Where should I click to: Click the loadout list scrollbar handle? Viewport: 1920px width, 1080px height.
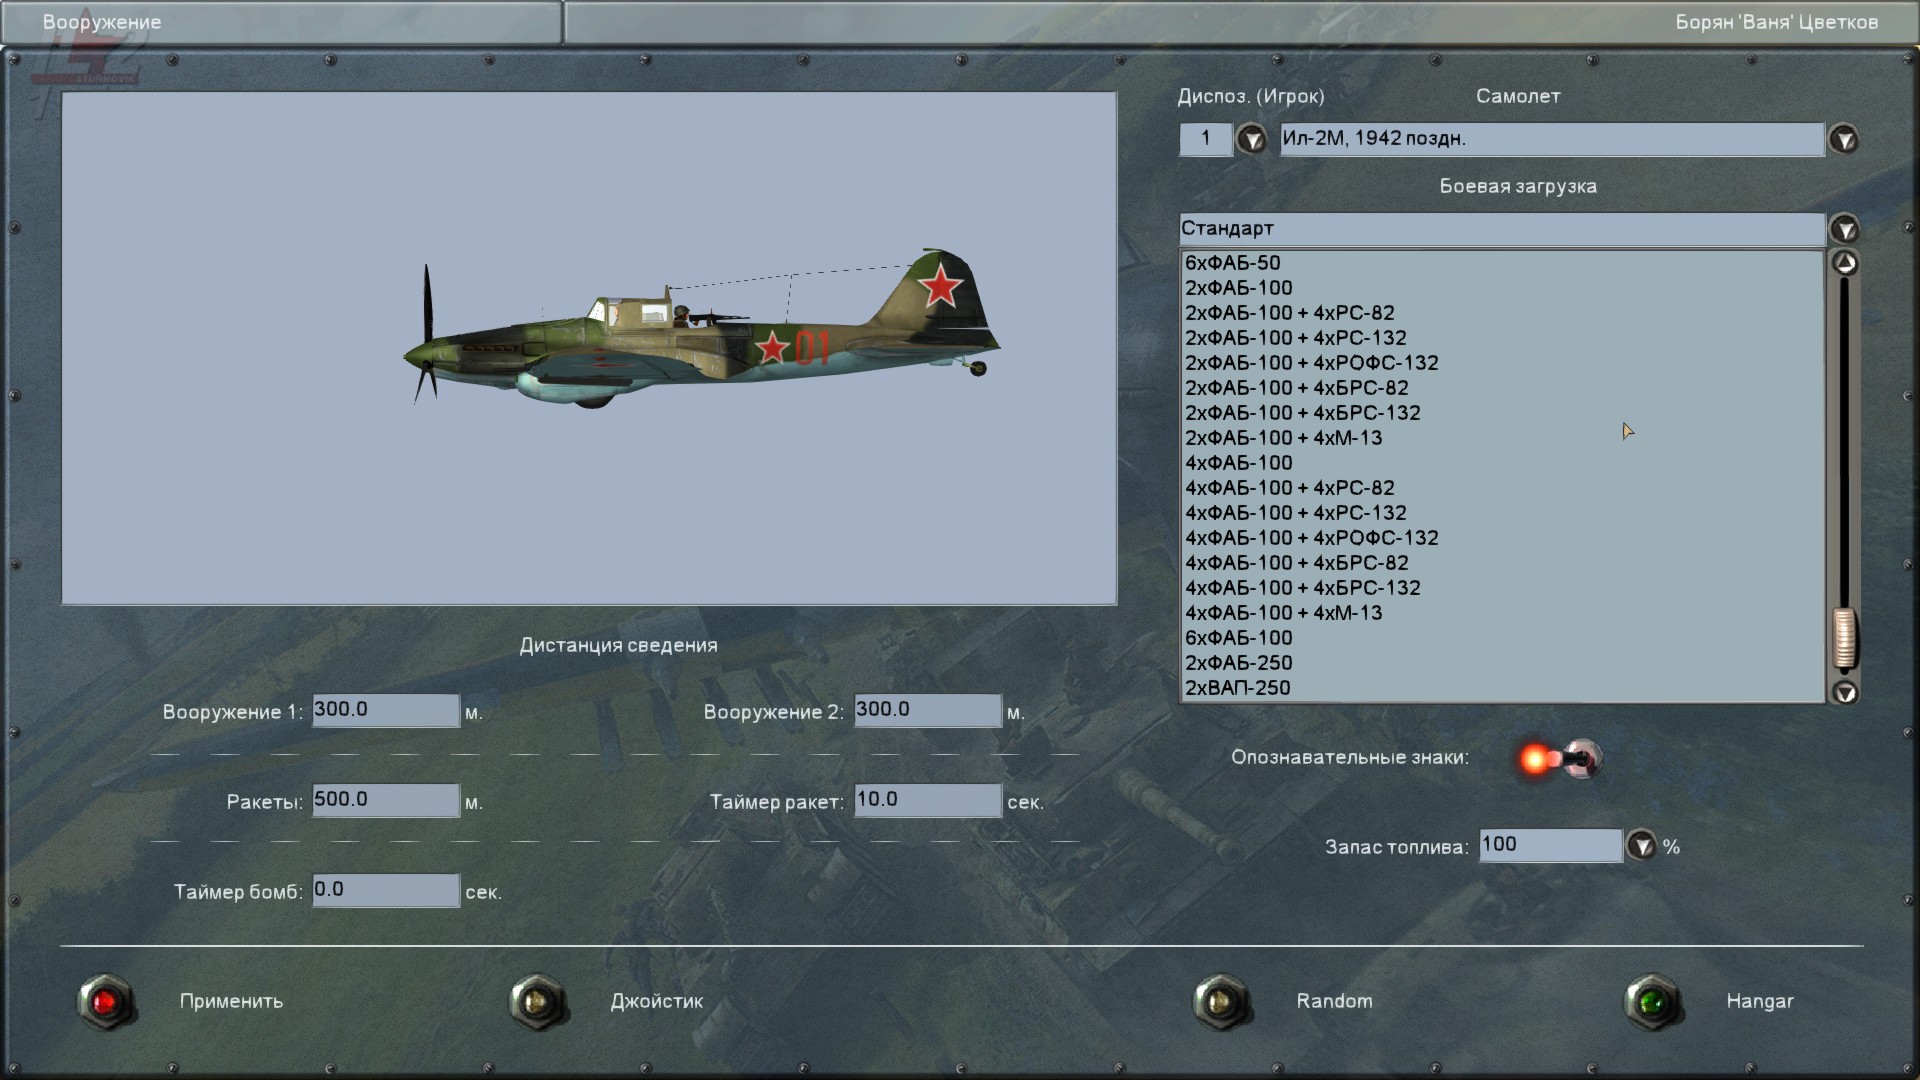(1844, 638)
